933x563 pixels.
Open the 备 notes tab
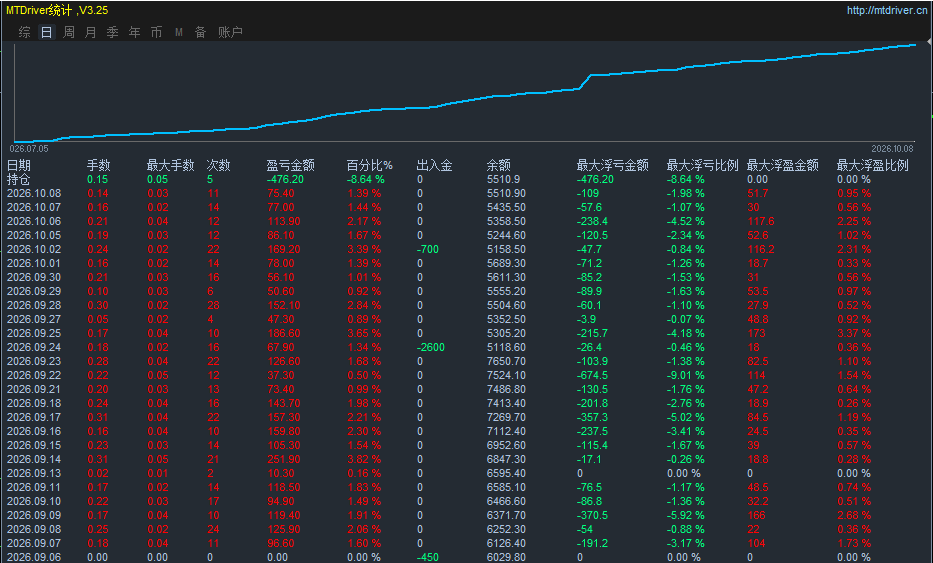(201, 32)
